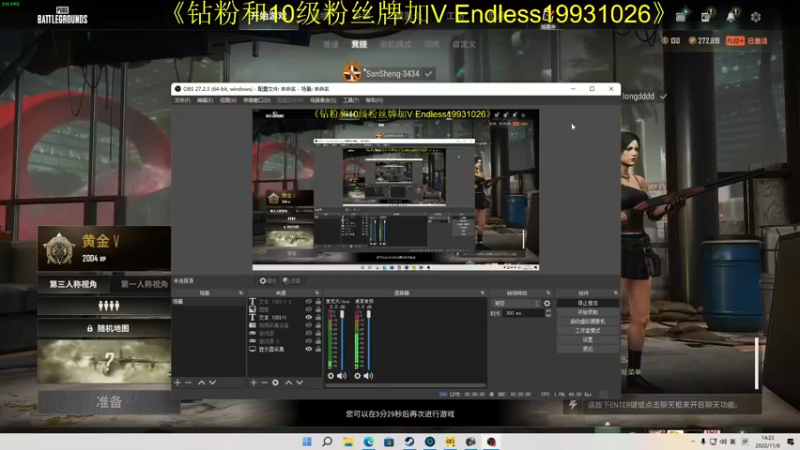
Task: Open the Scene Collection (S) menu in OBS
Action: click(x=323, y=101)
